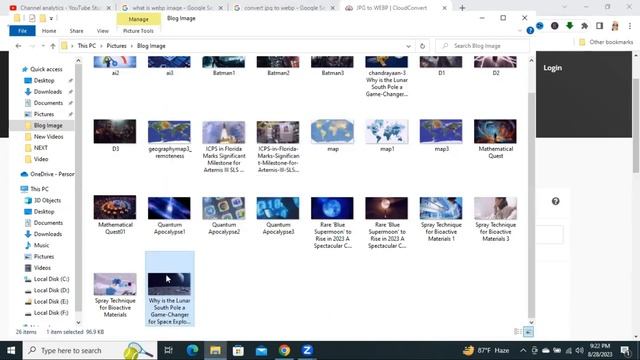The height and width of the screenshot is (360, 640).
Task: Expand the address bar history dropdown
Action: pyautogui.click(x=408, y=46)
